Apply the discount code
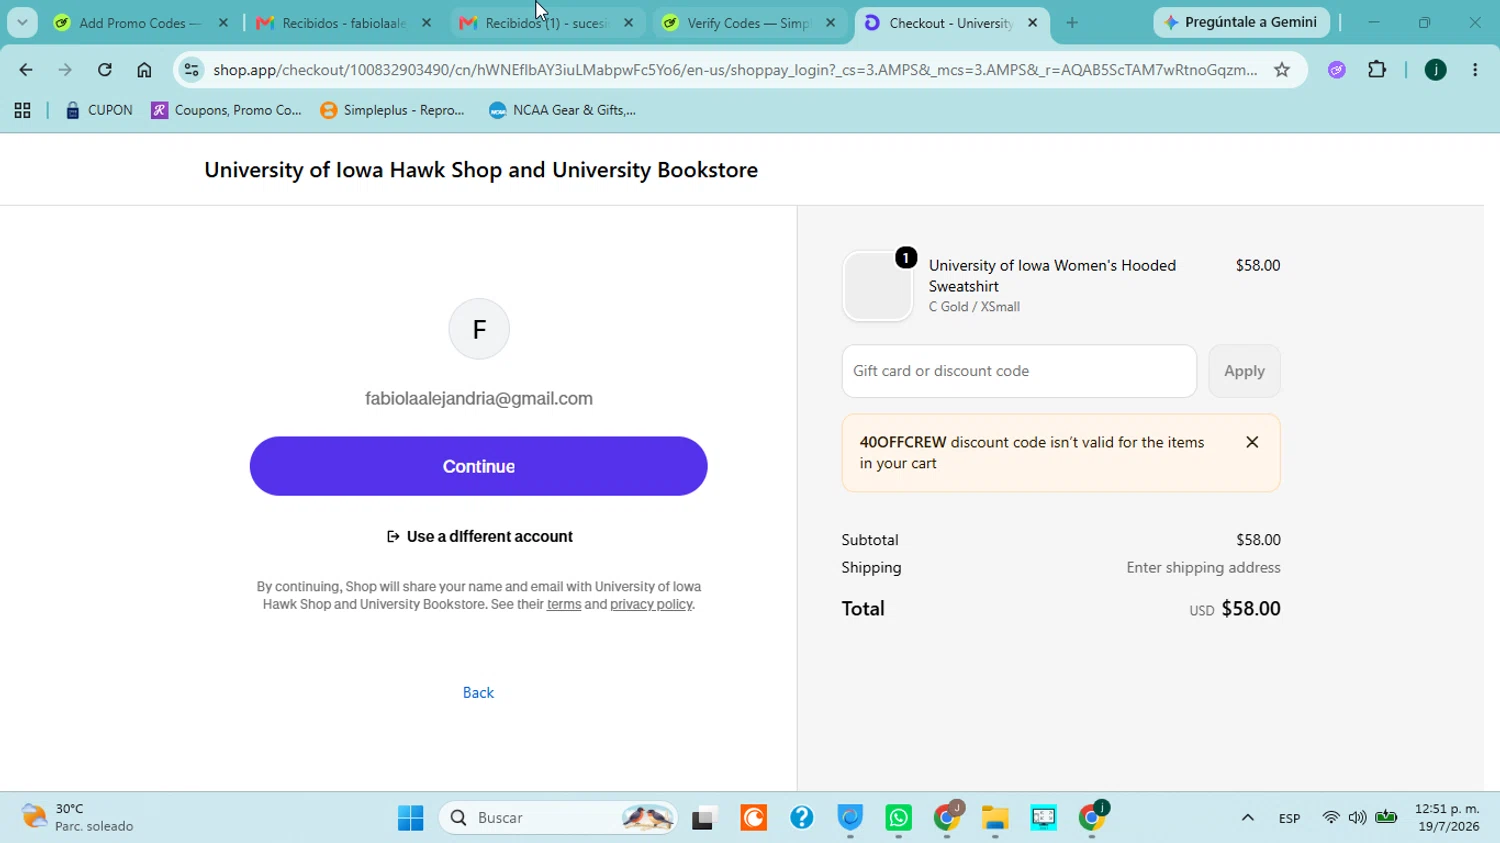The width and height of the screenshot is (1500, 843). tap(1244, 371)
